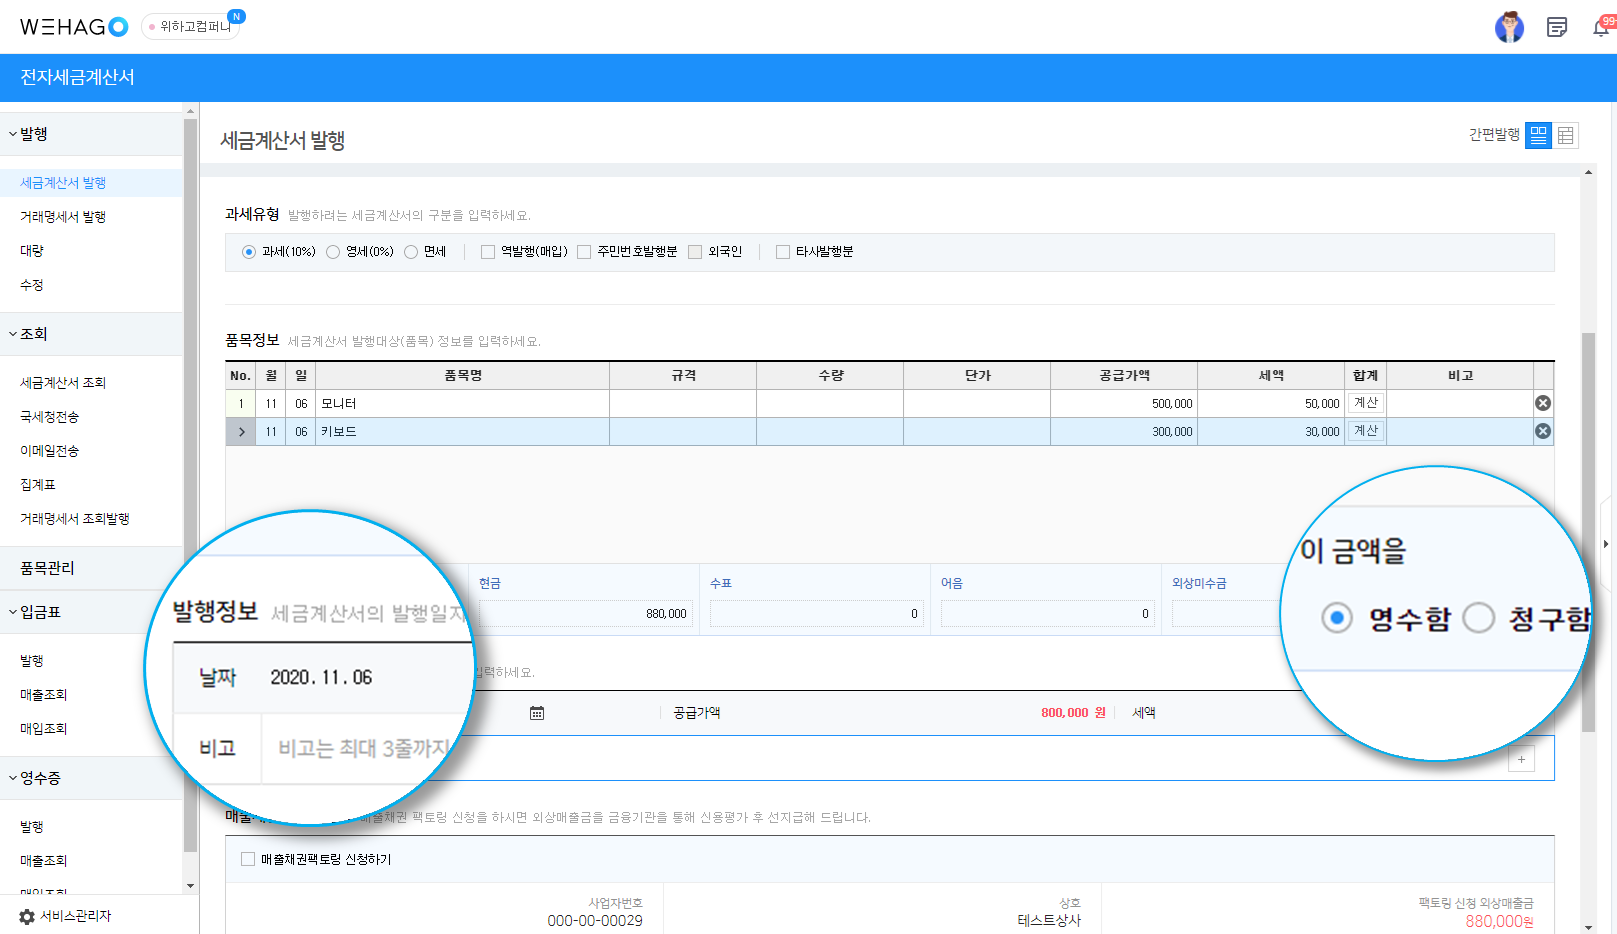Screen dimensions: 1617x934
Task: Open the date calendar picker icon
Action: tap(537, 713)
